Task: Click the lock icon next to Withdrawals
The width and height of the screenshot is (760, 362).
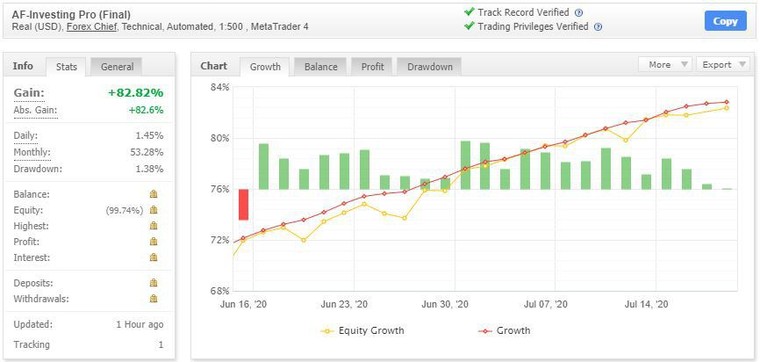Action: tap(154, 299)
